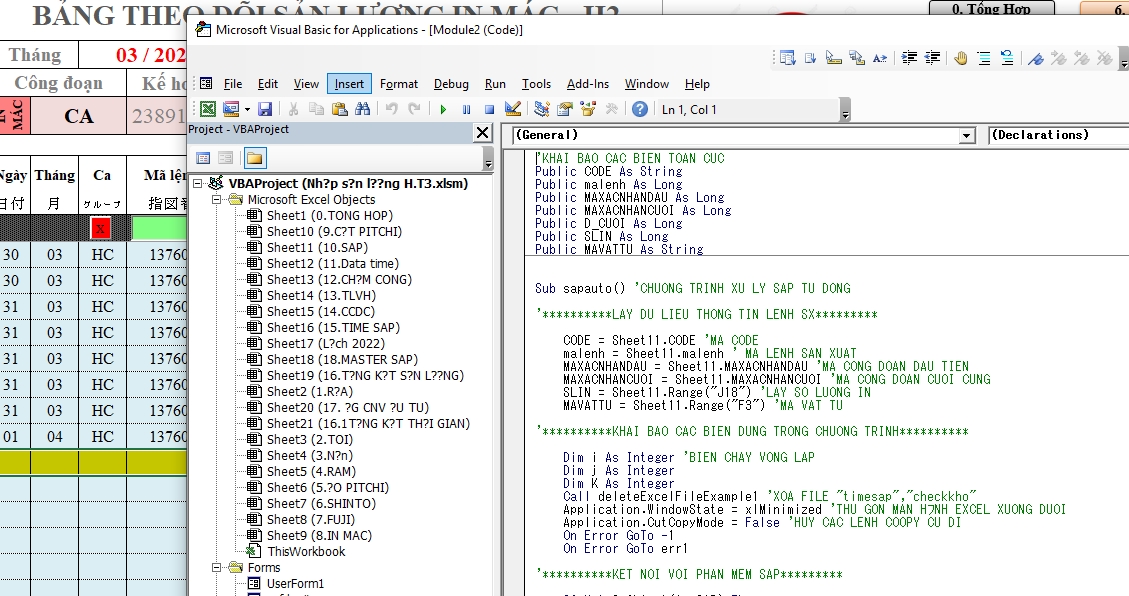Collapse the VBAProject tree node
Image resolution: width=1129 pixels, height=596 pixels.
tap(197, 184)
